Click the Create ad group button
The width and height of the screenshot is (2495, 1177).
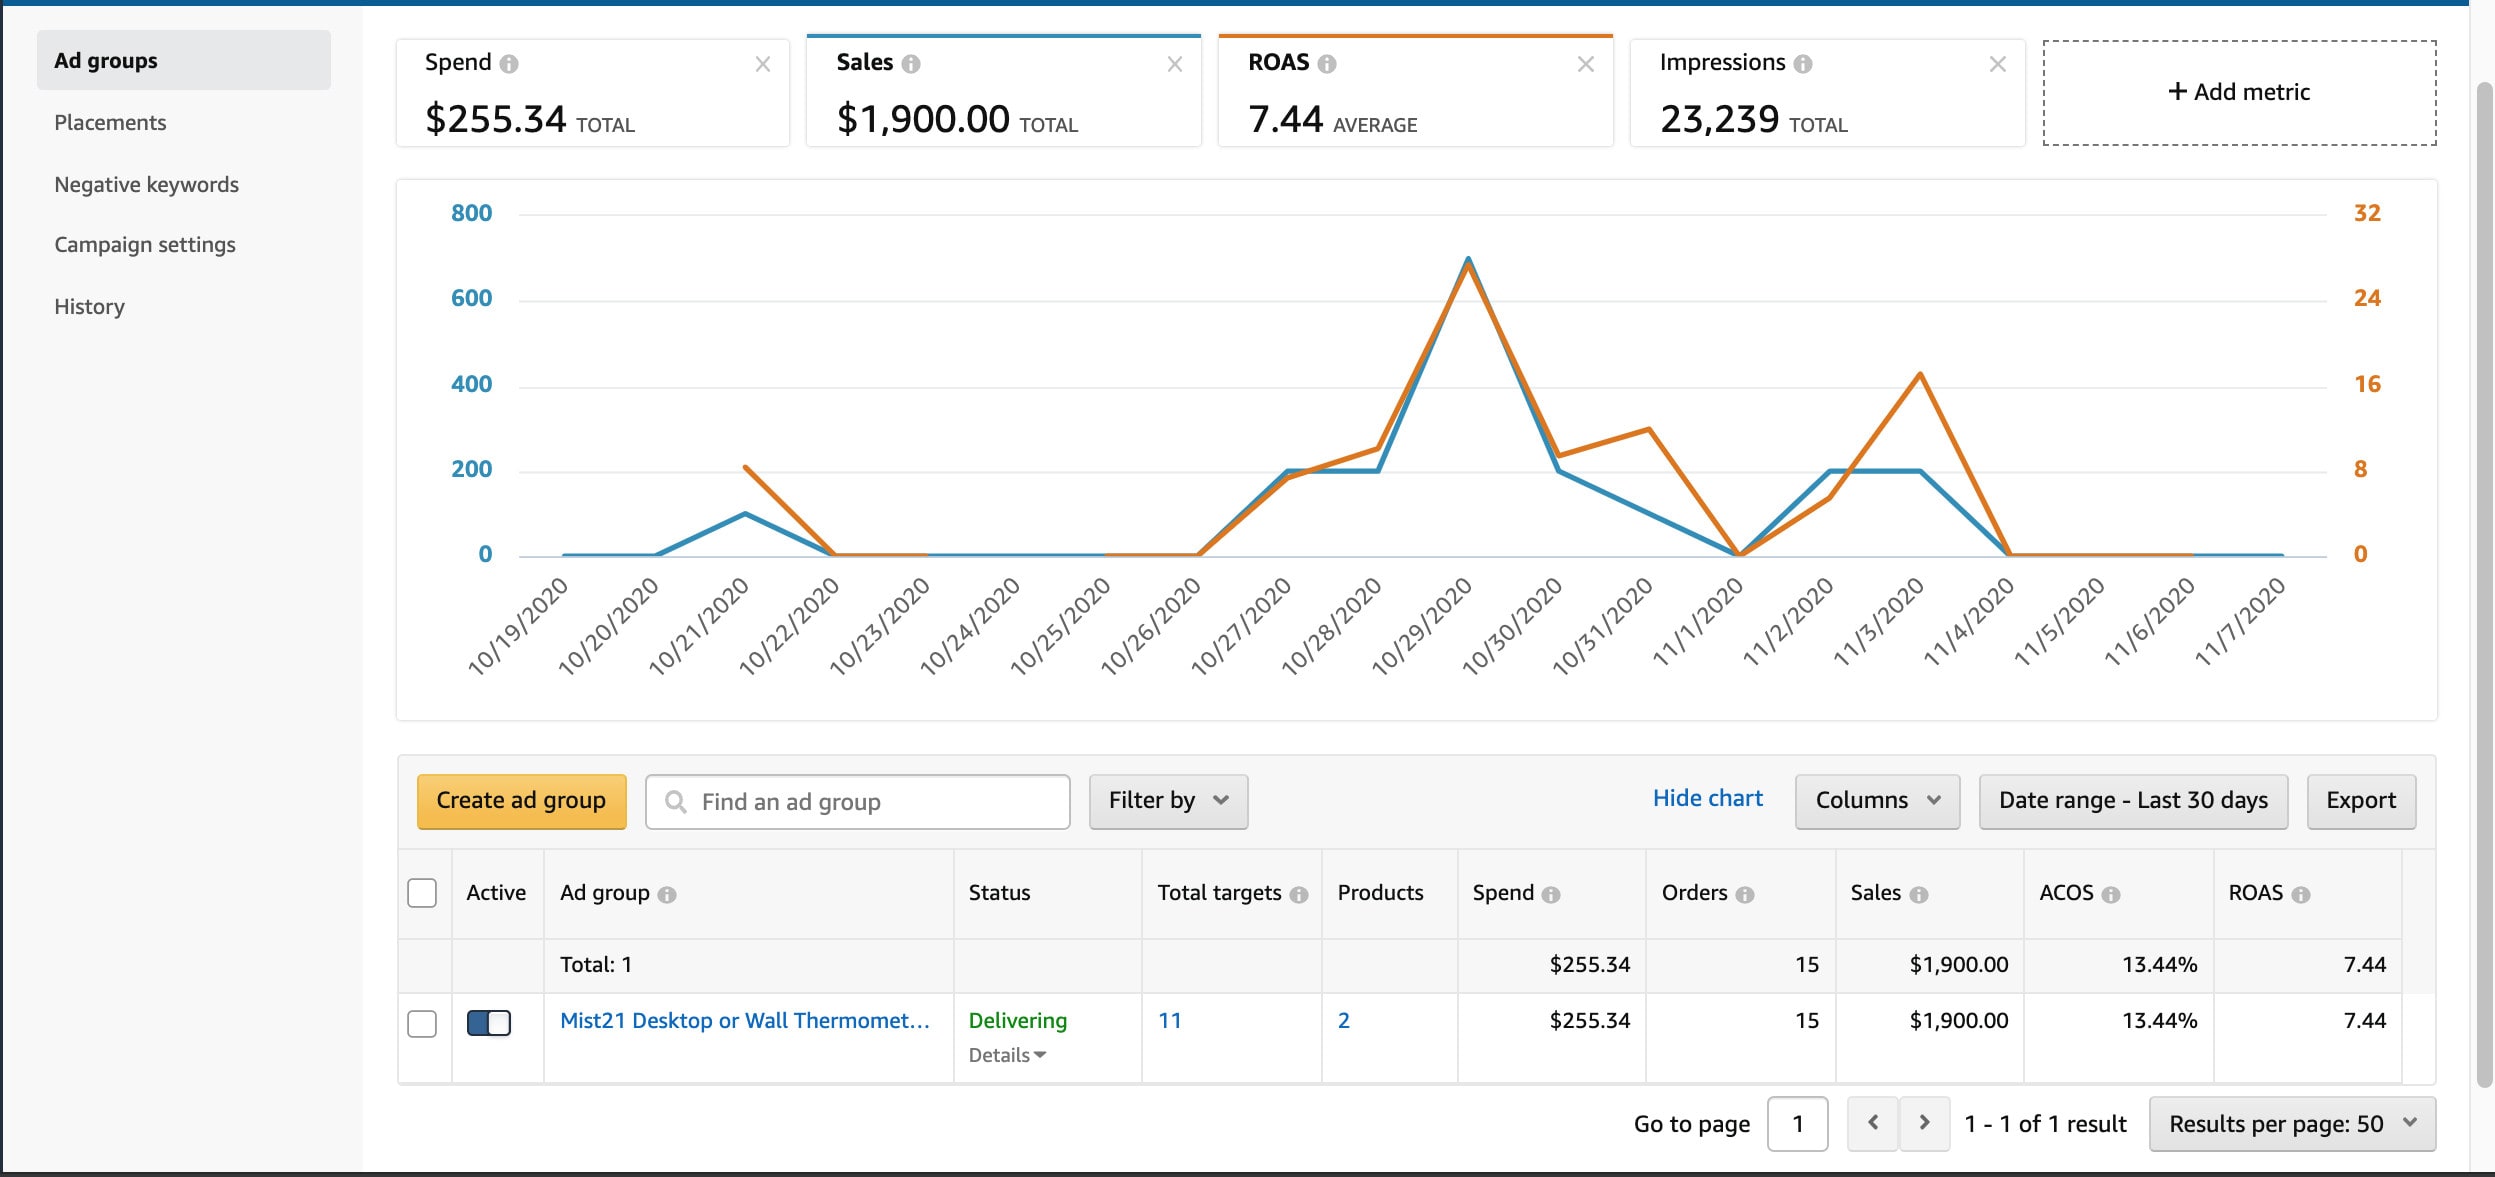pyautogui.click(x=521, y=801)
